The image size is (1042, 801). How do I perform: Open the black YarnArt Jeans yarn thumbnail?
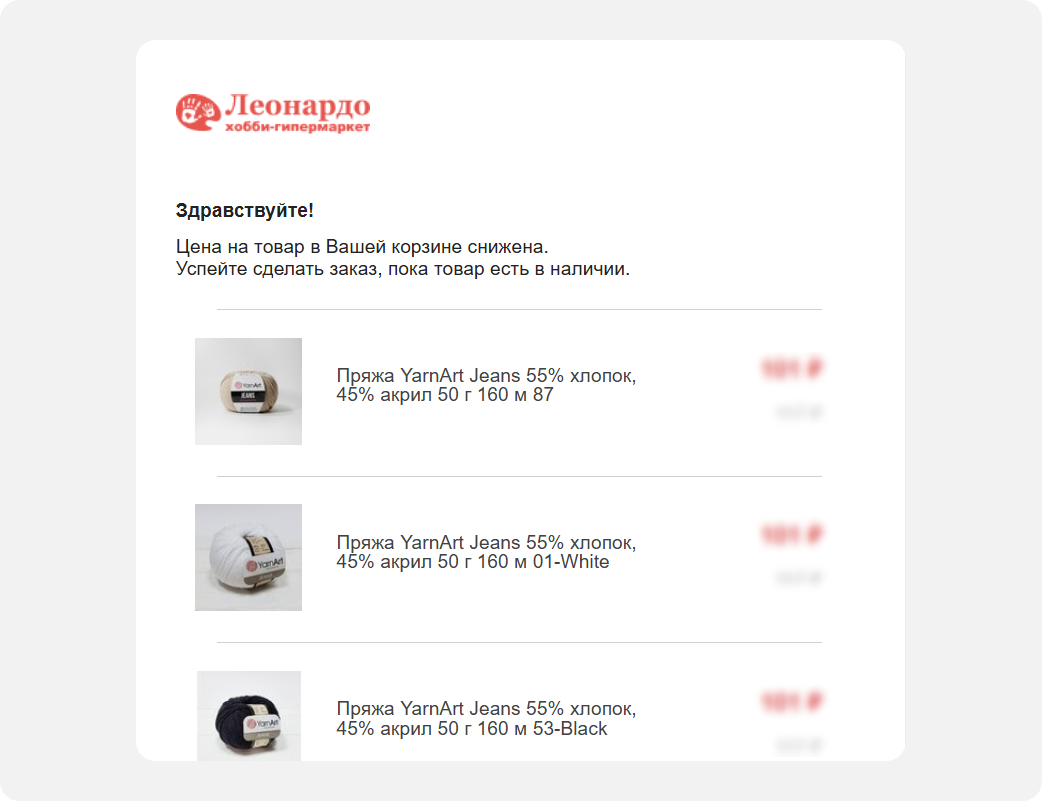pyautogui.click(x=249, y=716)
